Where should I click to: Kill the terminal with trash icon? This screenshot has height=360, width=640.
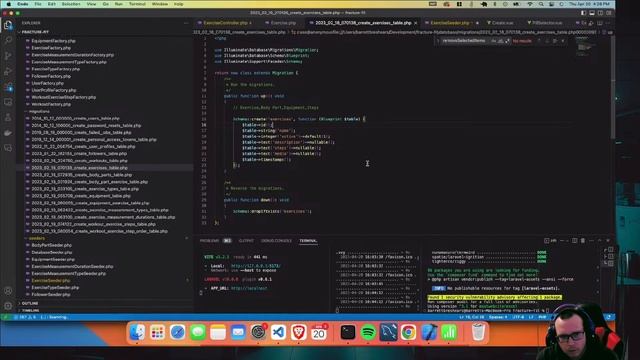(x=583, y=240)
